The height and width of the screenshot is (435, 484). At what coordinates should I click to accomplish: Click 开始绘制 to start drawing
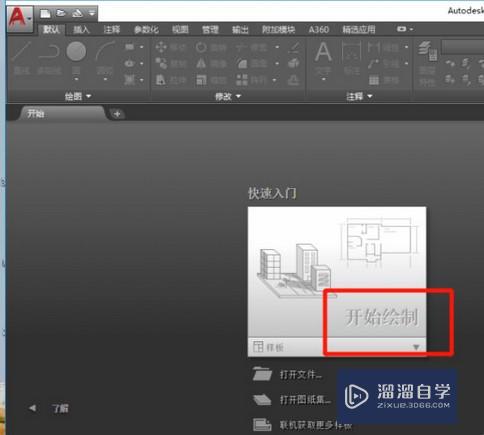381,317
